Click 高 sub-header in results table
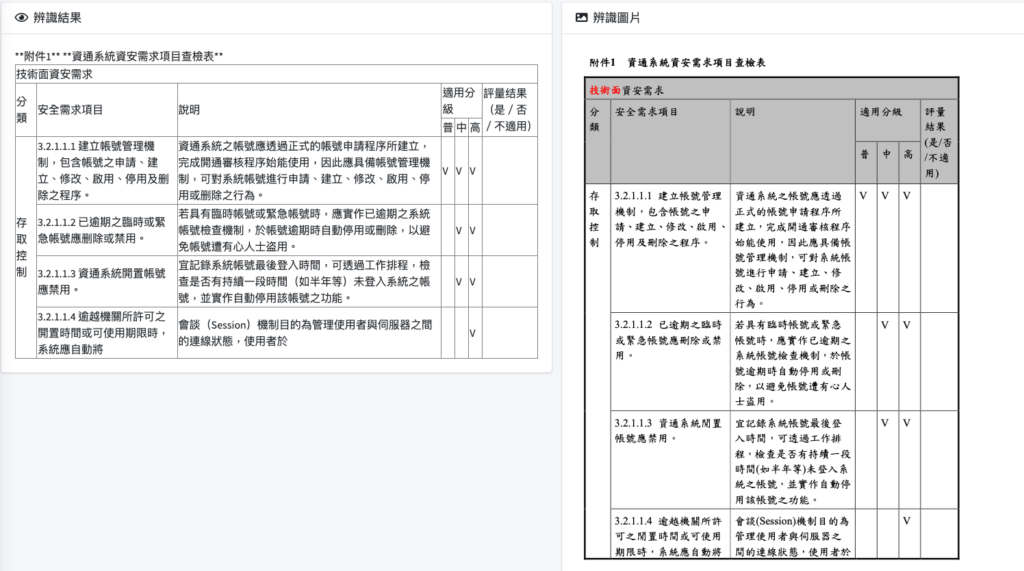Screen dimensions: 1024x571 pos(475,127)
